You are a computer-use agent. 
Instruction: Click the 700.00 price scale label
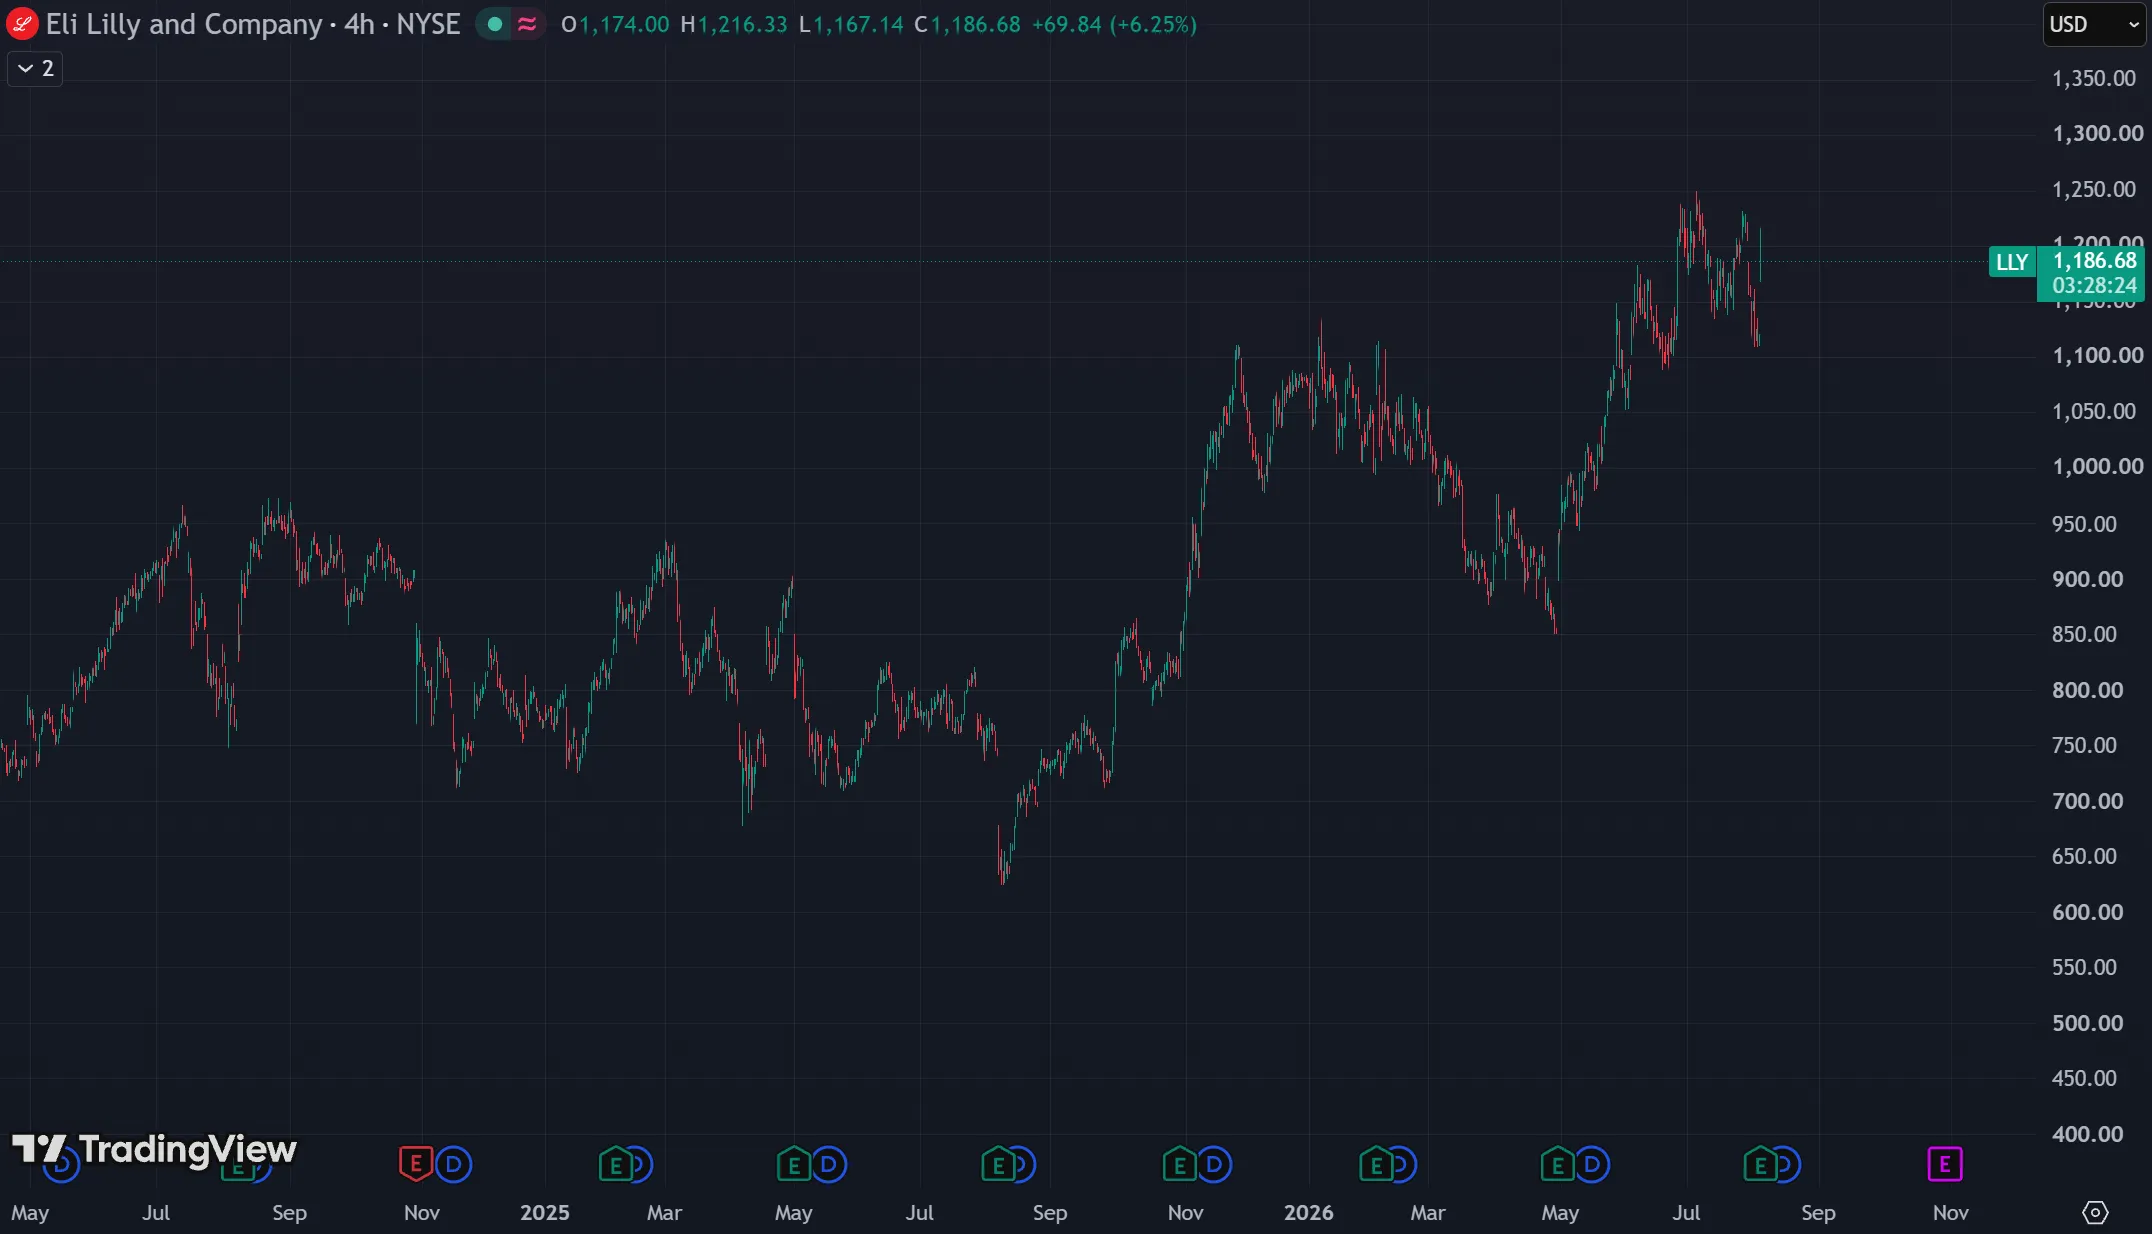[2087, 801]
